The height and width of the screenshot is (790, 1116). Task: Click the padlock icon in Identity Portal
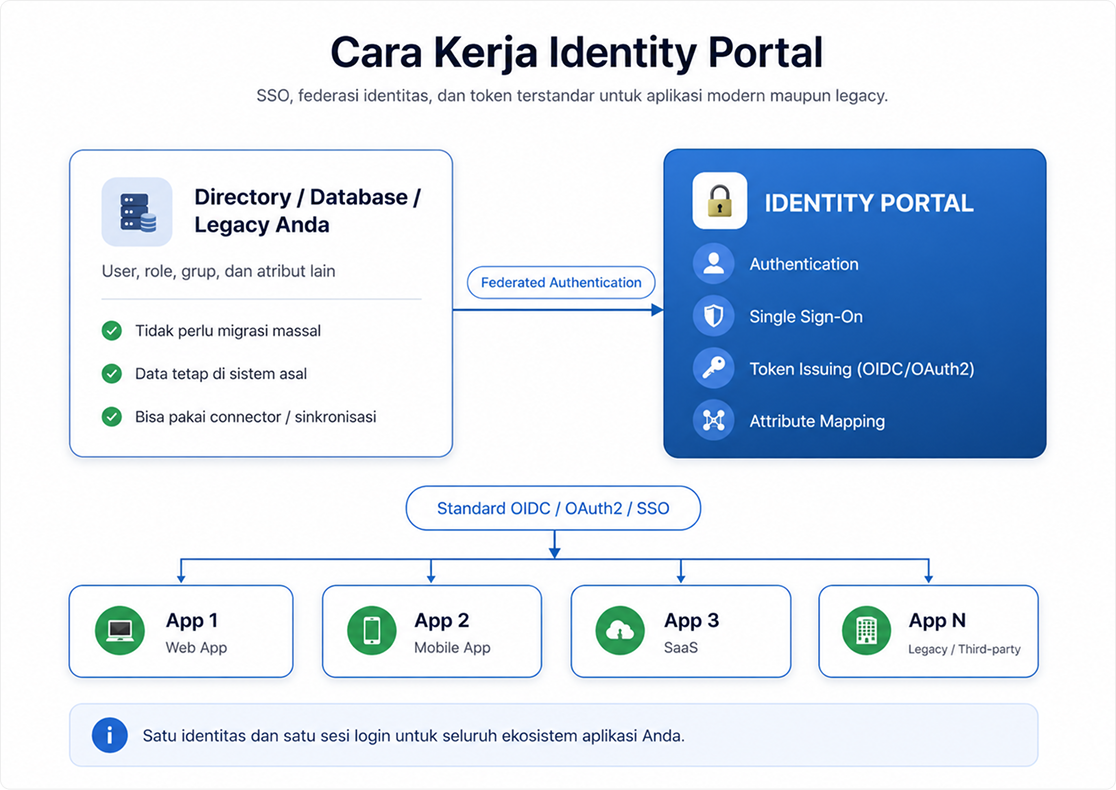tap(720, 201)
